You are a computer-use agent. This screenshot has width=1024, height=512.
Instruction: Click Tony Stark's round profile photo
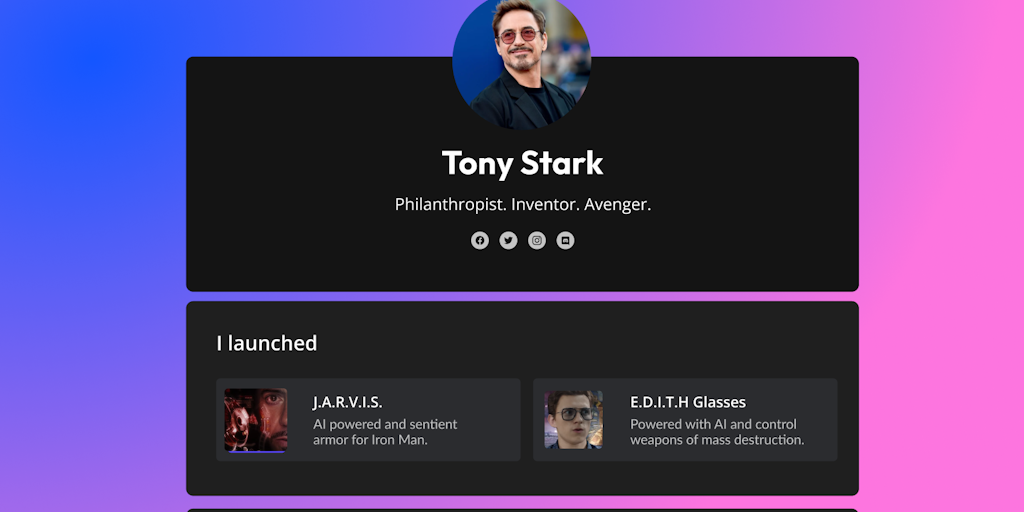click(x=521, y=63)
